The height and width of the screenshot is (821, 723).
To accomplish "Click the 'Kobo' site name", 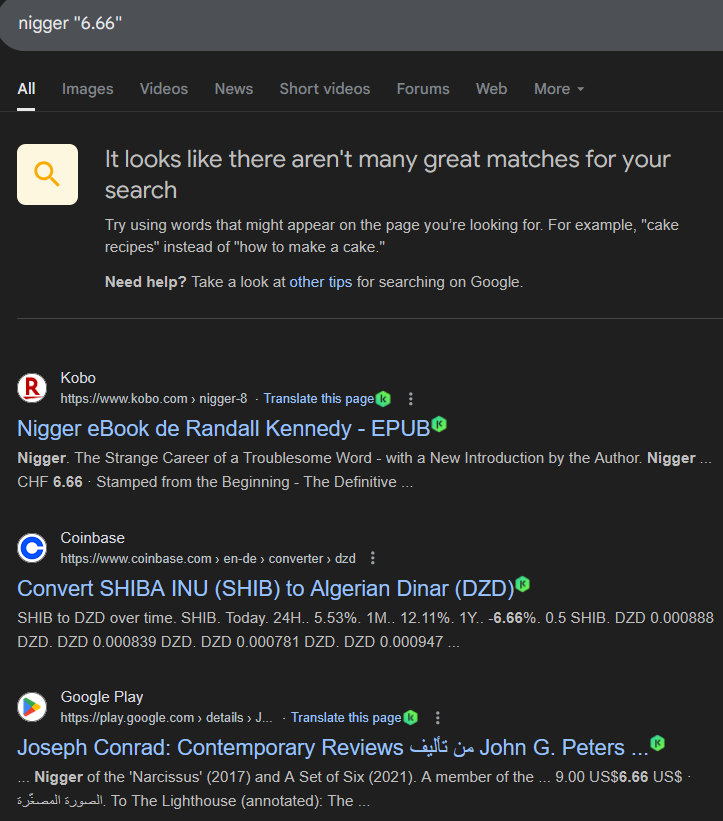I will (78, 378).
